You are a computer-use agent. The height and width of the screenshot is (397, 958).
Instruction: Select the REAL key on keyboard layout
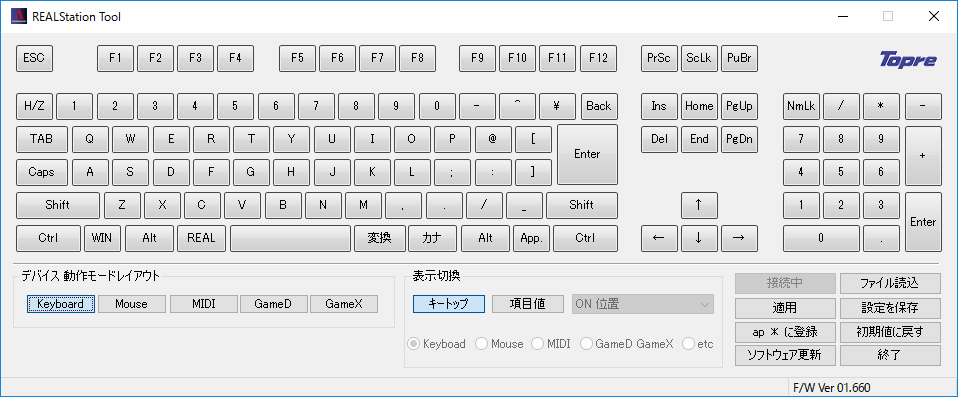(x=202, y=238)
